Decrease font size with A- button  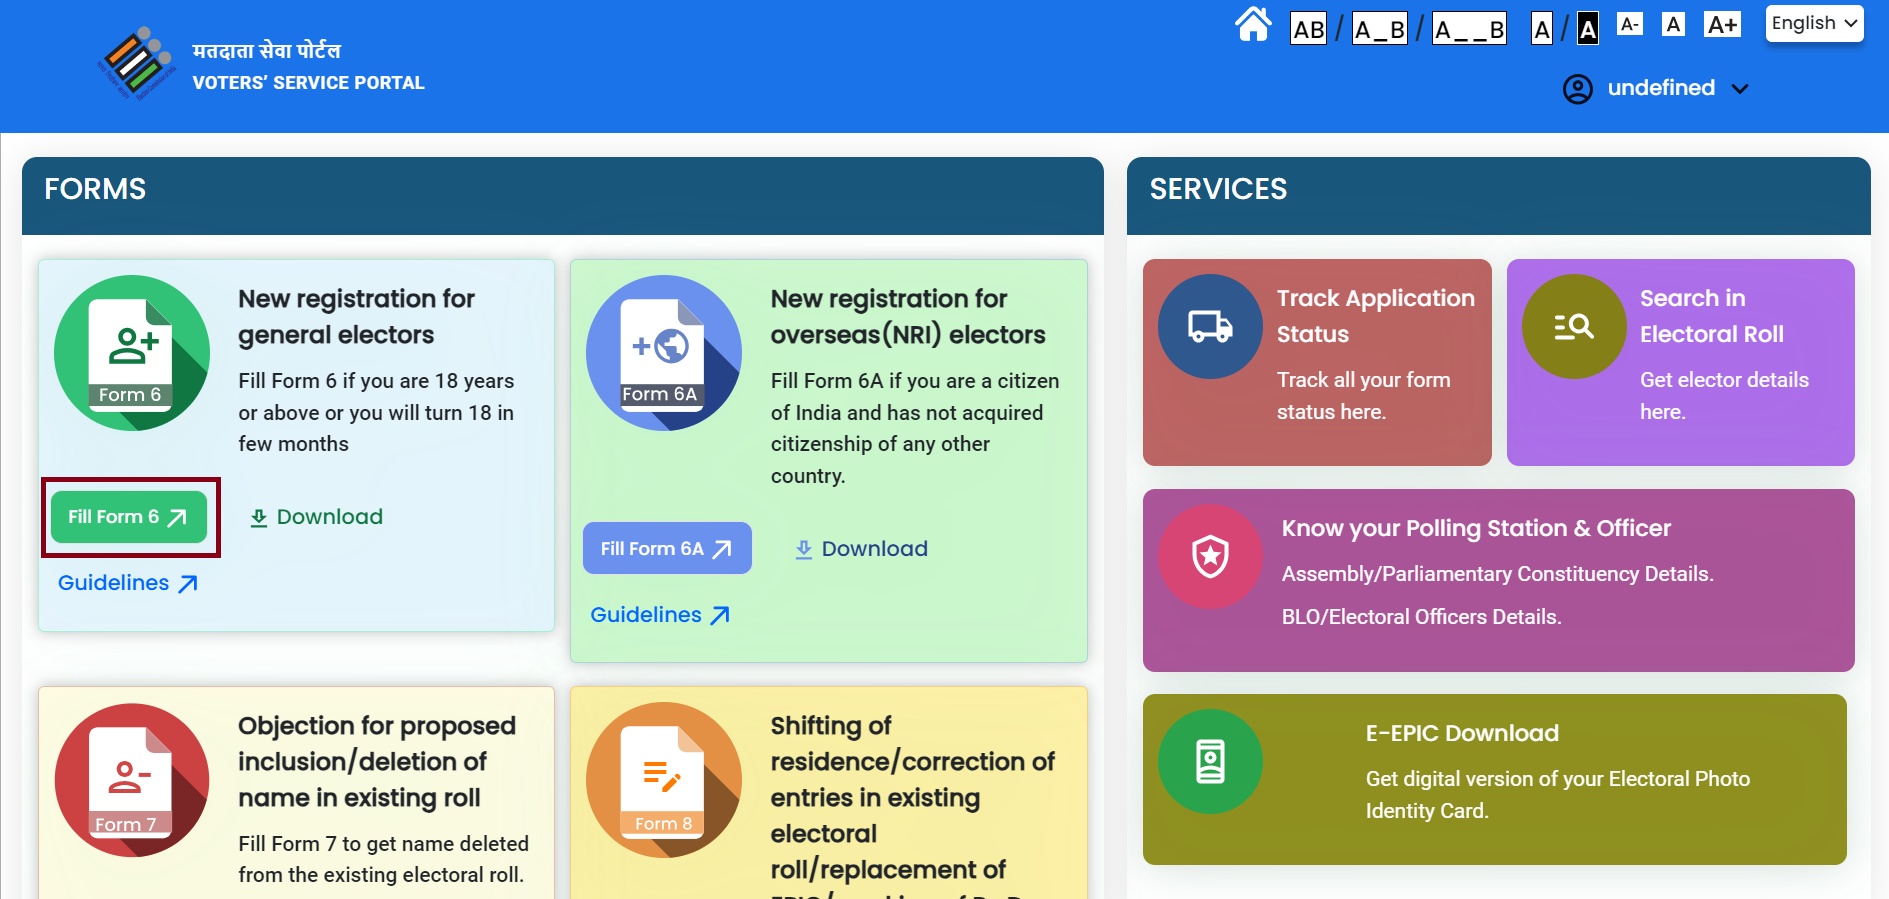1629,25
